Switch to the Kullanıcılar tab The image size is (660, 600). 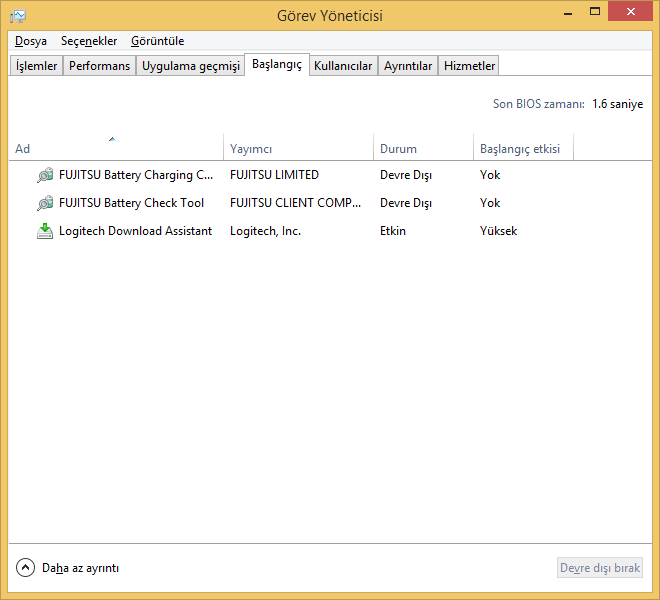coord(343,66)
